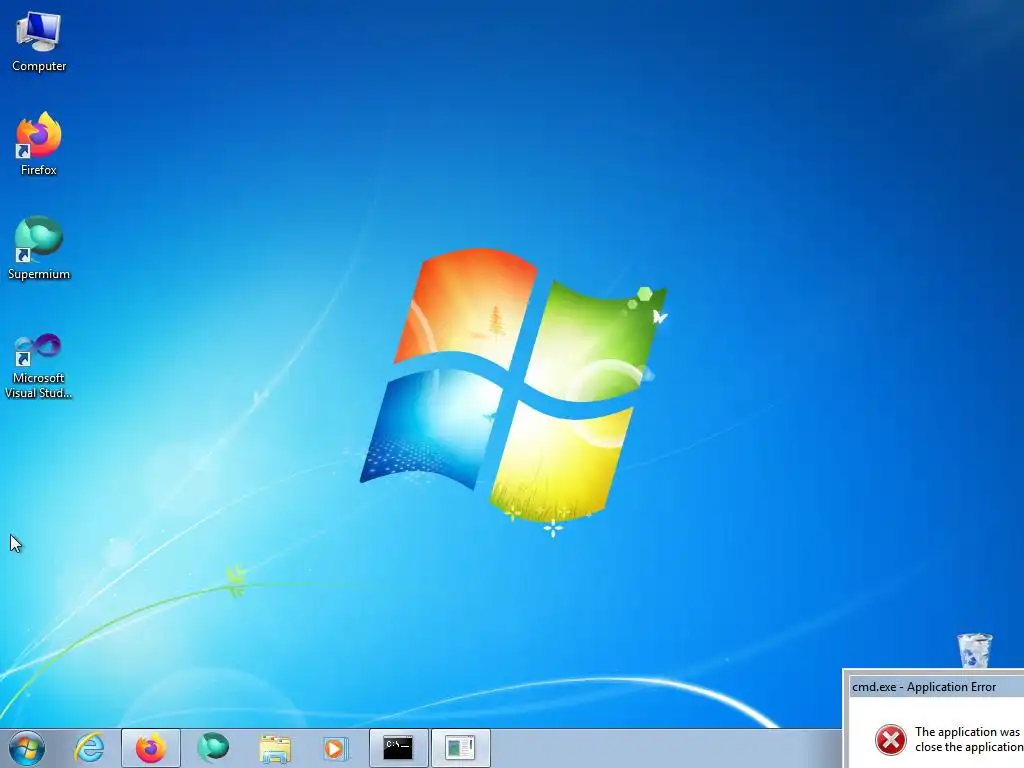Select the Computer desktop icon
Viewport: 1024px width, 768px height.
39,42
